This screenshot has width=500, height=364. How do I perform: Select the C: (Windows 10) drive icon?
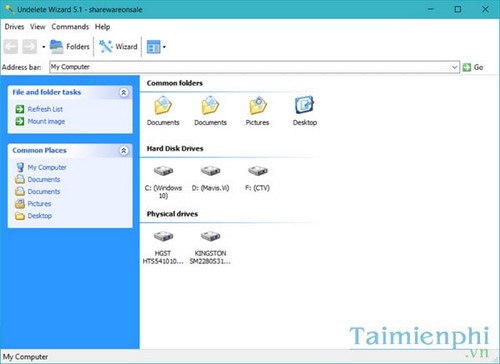point(163,171)
